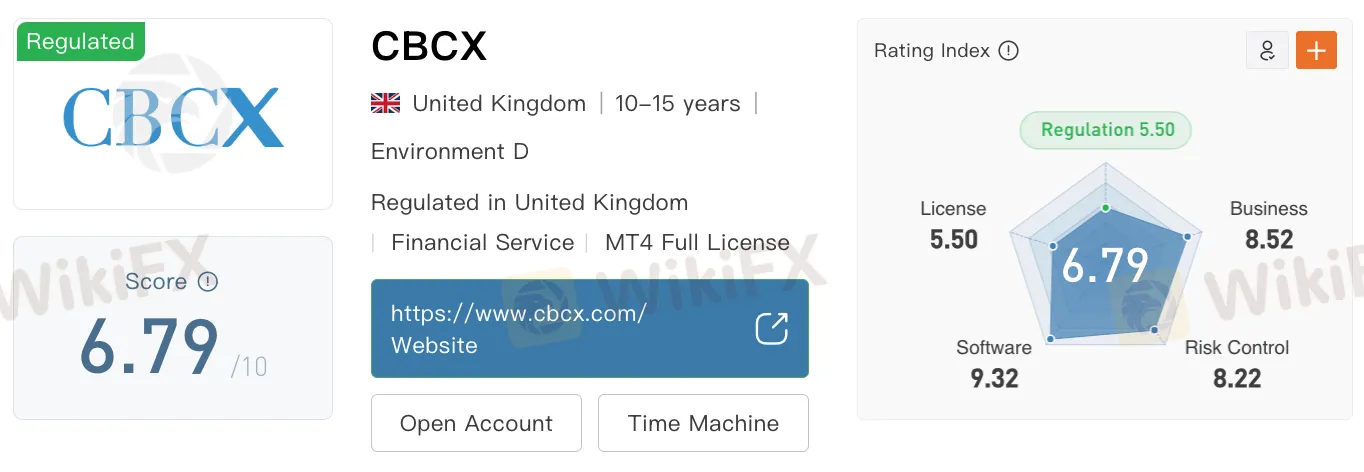Click the Environment D text
1364x472 pixels.
450,152
